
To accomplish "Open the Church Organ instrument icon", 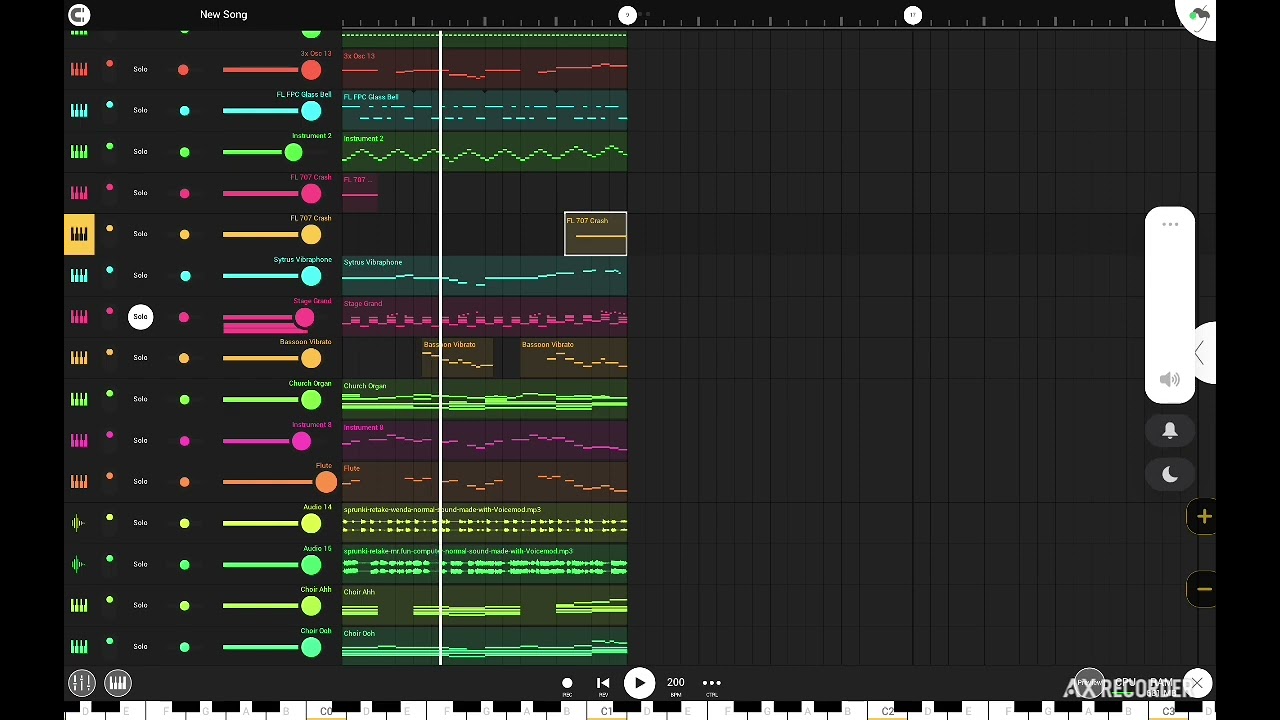I will click(79, 399).
